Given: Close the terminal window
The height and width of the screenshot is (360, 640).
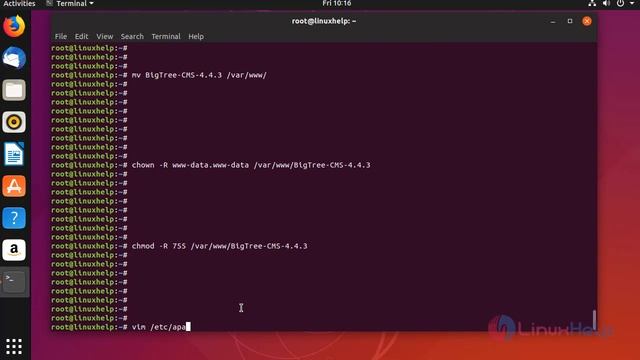Looking at the screenshot, I should tap(587, 21).
